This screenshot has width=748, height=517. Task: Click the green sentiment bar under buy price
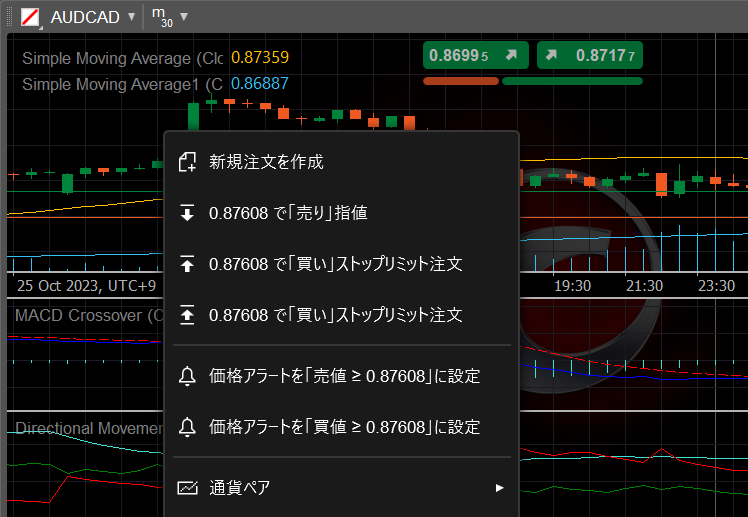[572, 81]
